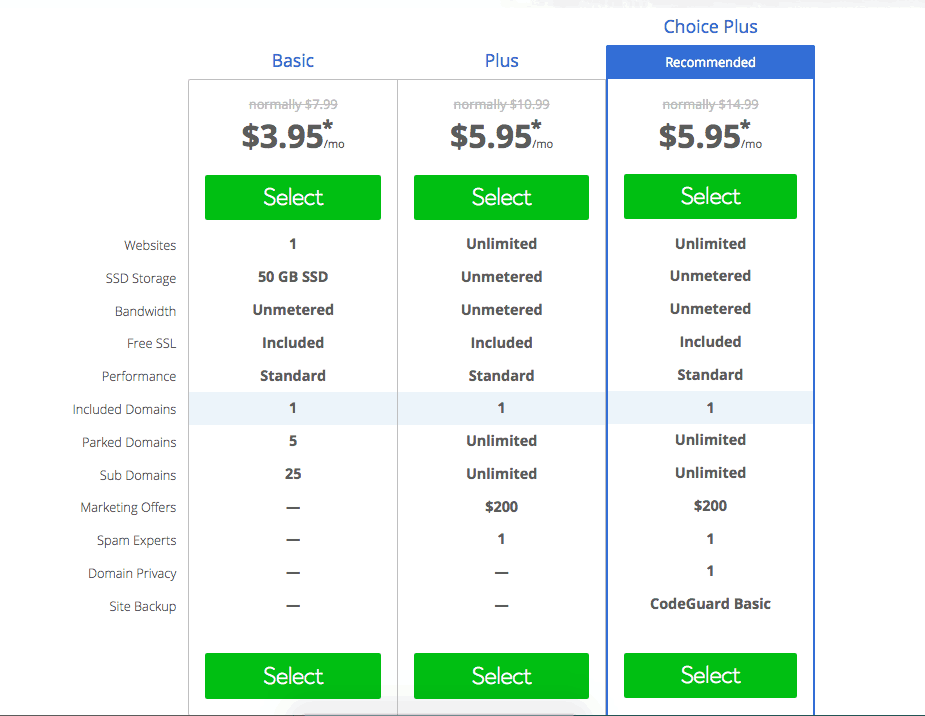The height and width of the screenshot is (716, 925).
Task: Open the Plus plan heading link
Action: coord(501,61)
